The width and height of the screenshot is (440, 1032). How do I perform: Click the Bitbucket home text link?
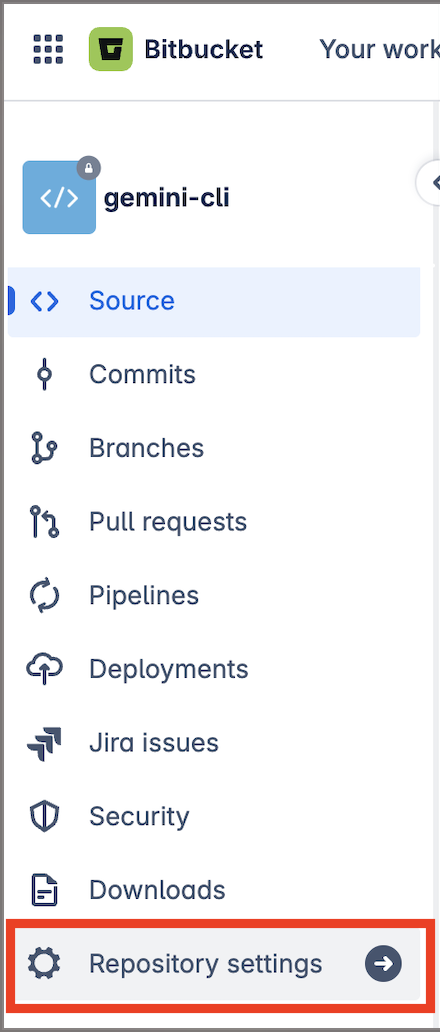pyautogui.click(x=204, y=49)
